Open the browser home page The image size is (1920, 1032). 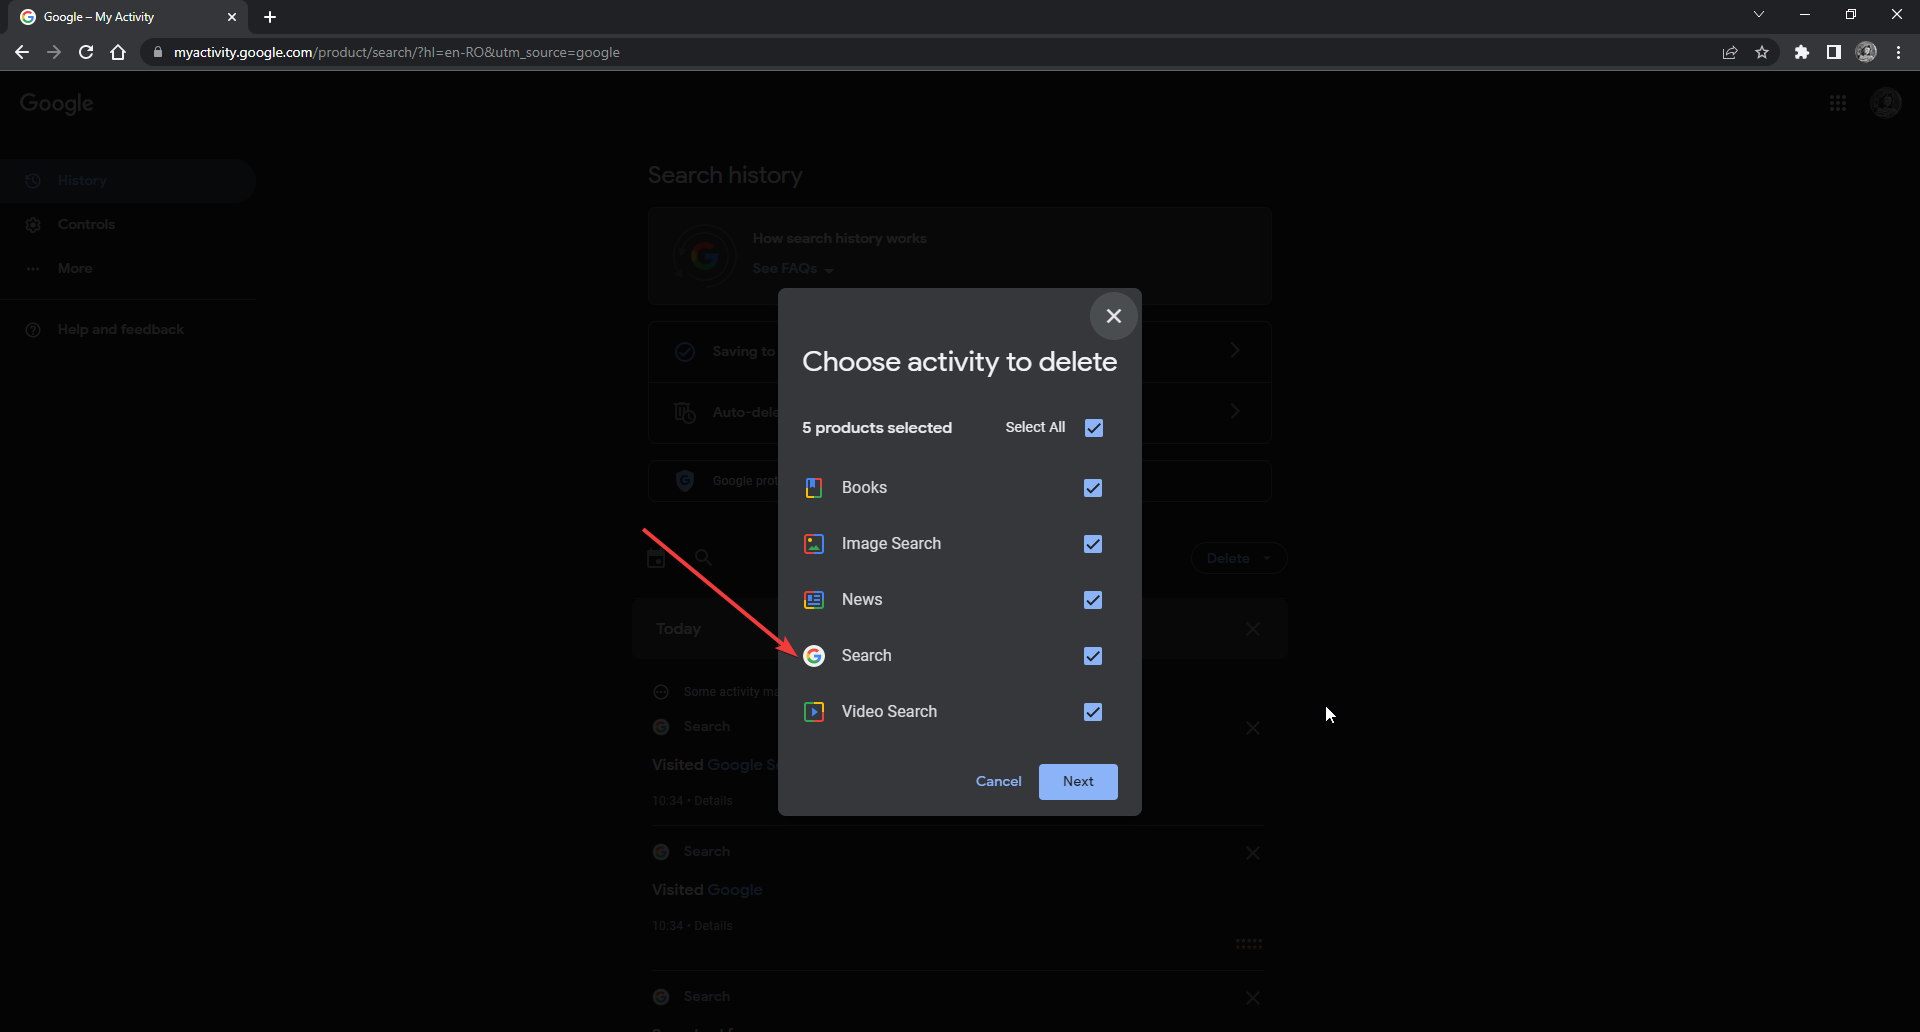click(x=118, y=52)
